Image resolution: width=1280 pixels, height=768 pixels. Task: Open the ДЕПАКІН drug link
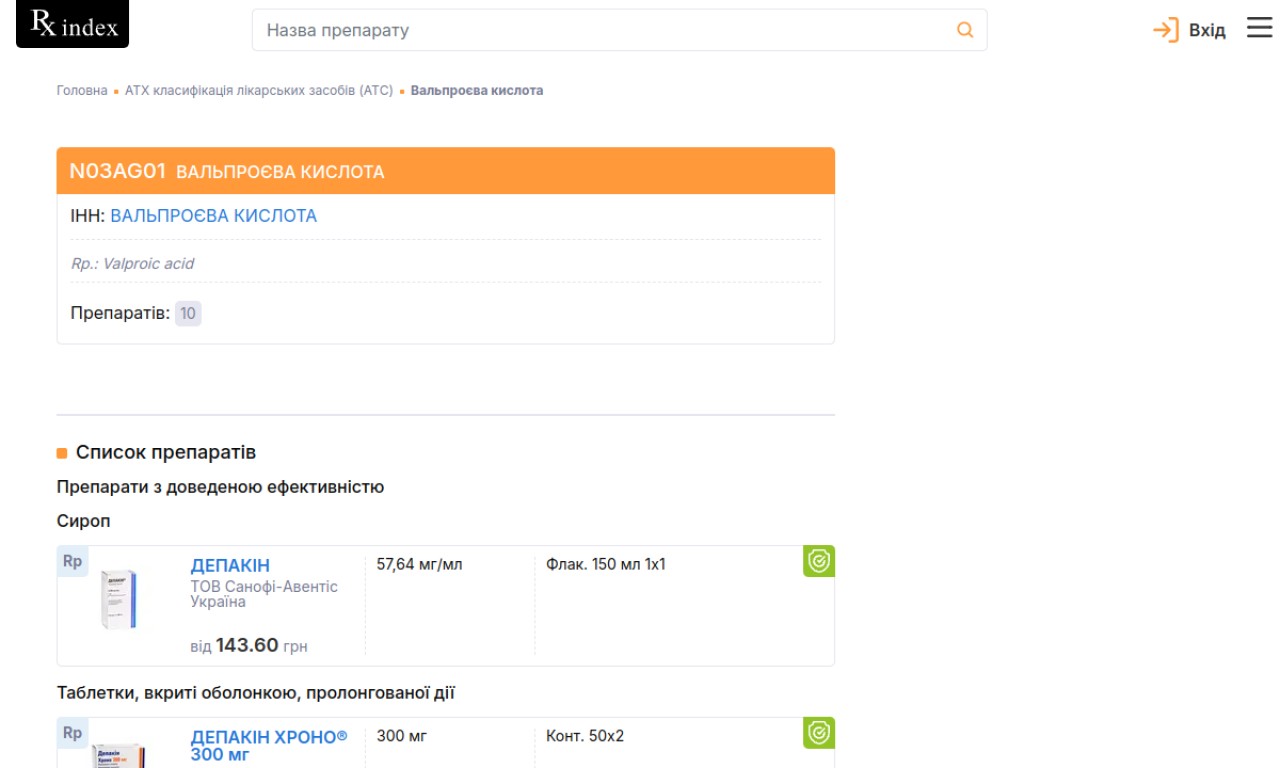click(230, 566)
